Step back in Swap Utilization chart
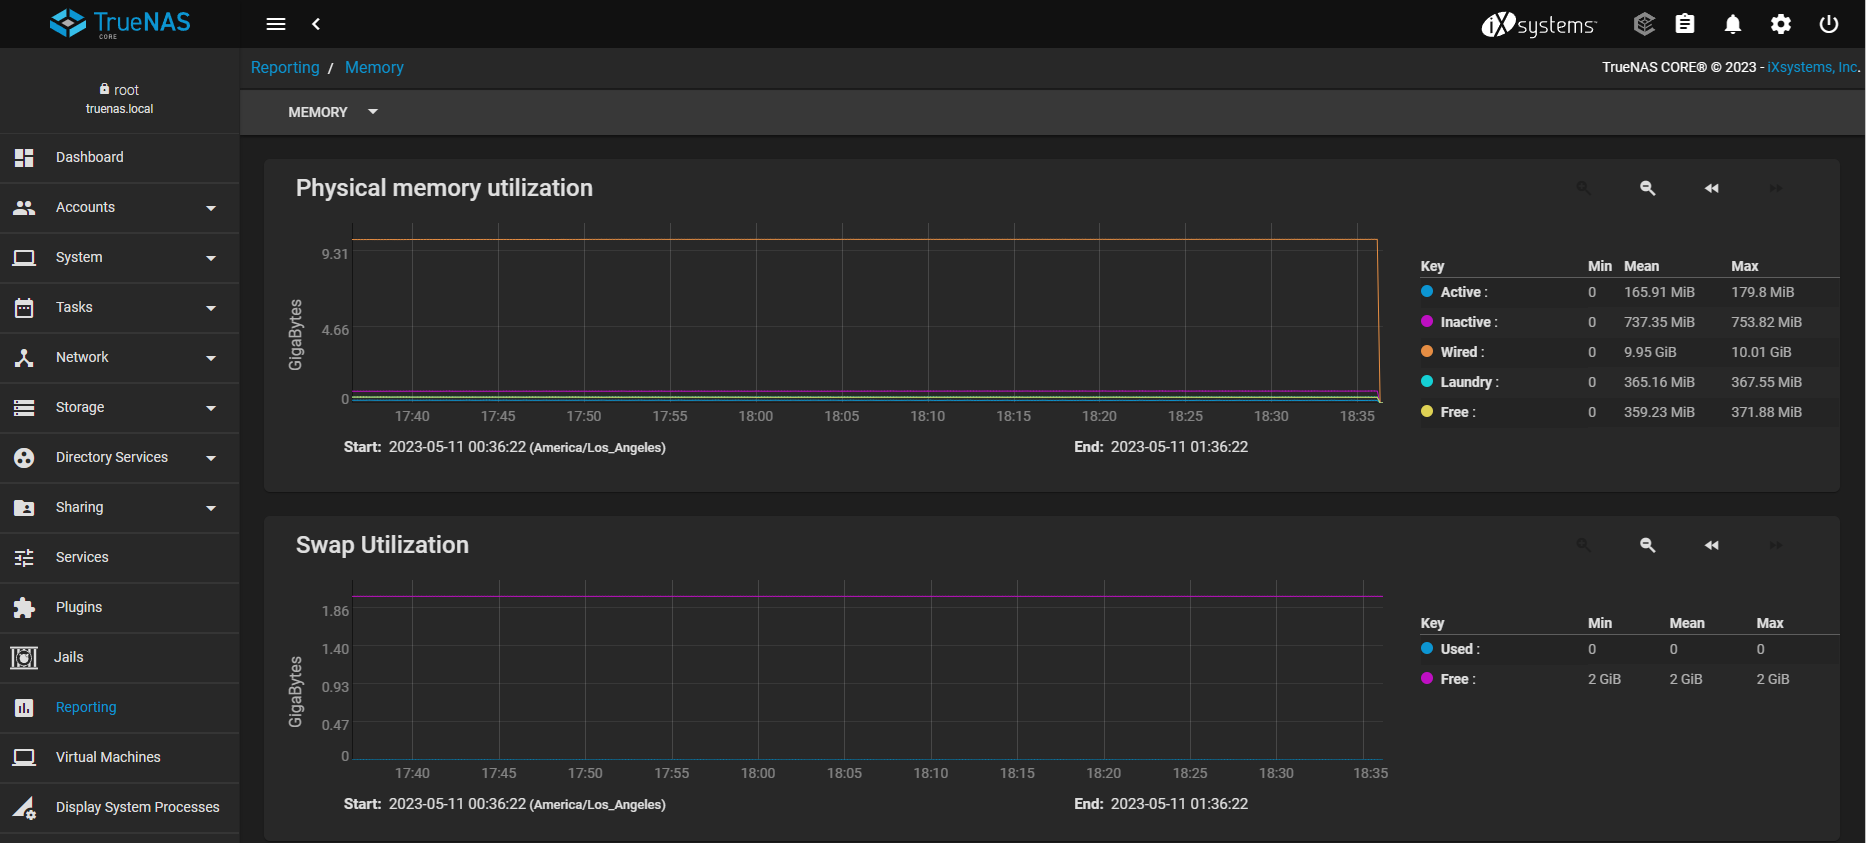This screenshot has width=1866, height=843. click(x=1712, y=545)
